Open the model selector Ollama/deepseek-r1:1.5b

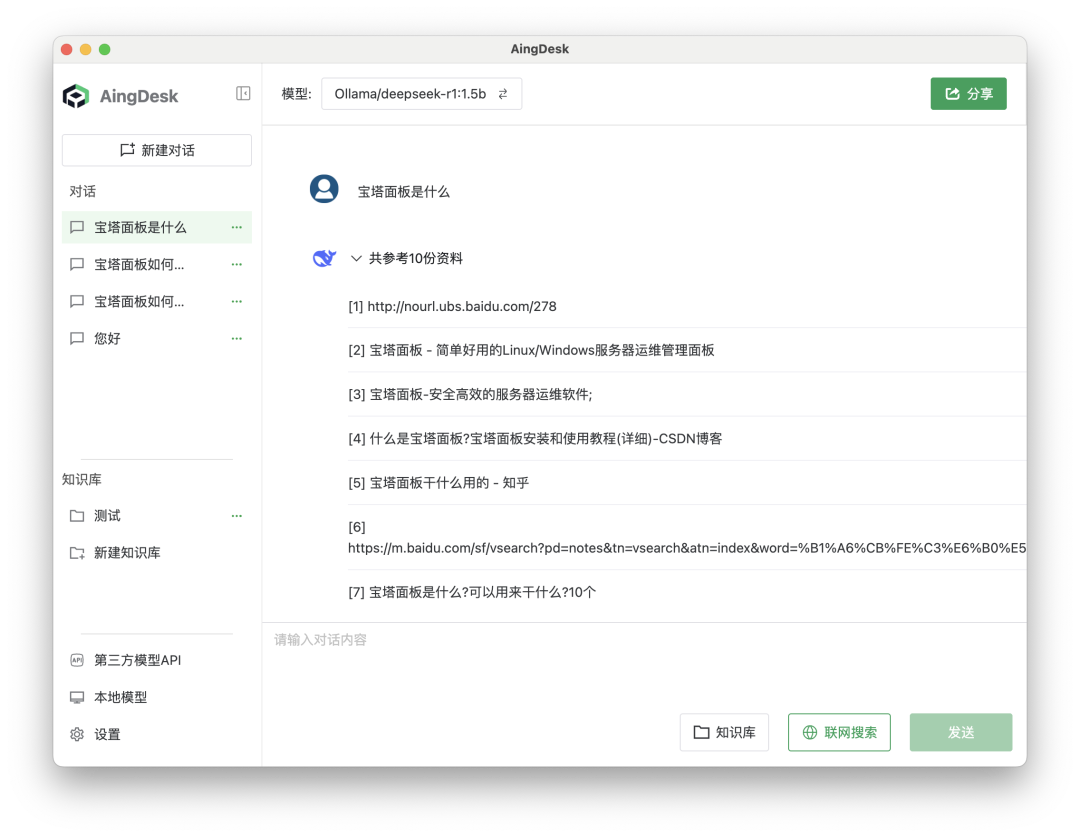pos(421,94)
